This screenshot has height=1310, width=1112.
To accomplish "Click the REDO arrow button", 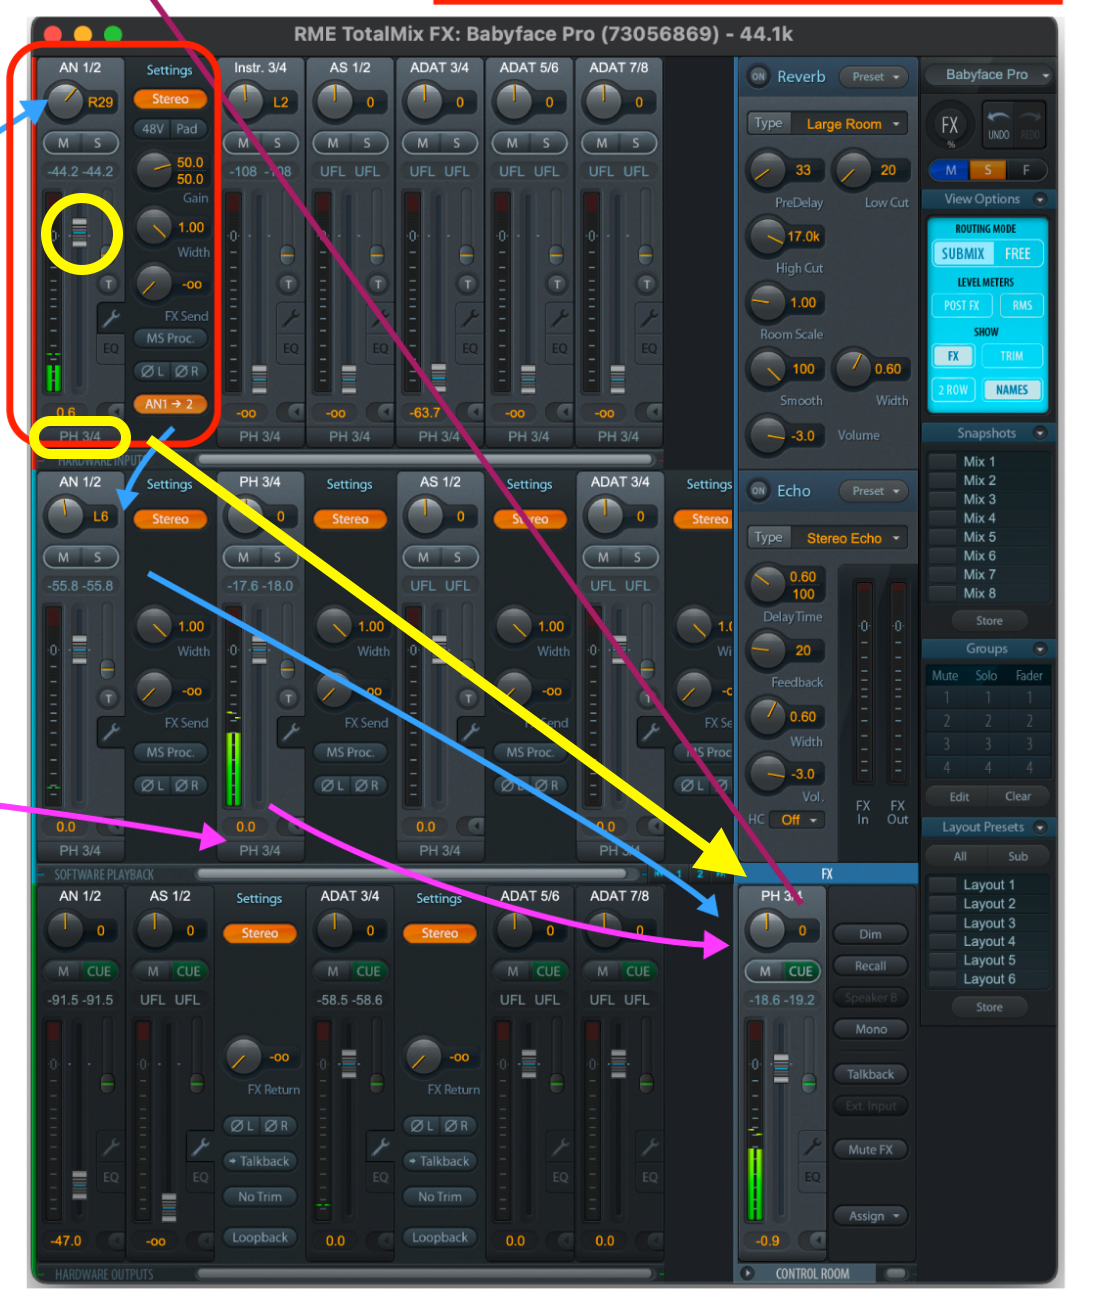I will tap(1031, 125).
